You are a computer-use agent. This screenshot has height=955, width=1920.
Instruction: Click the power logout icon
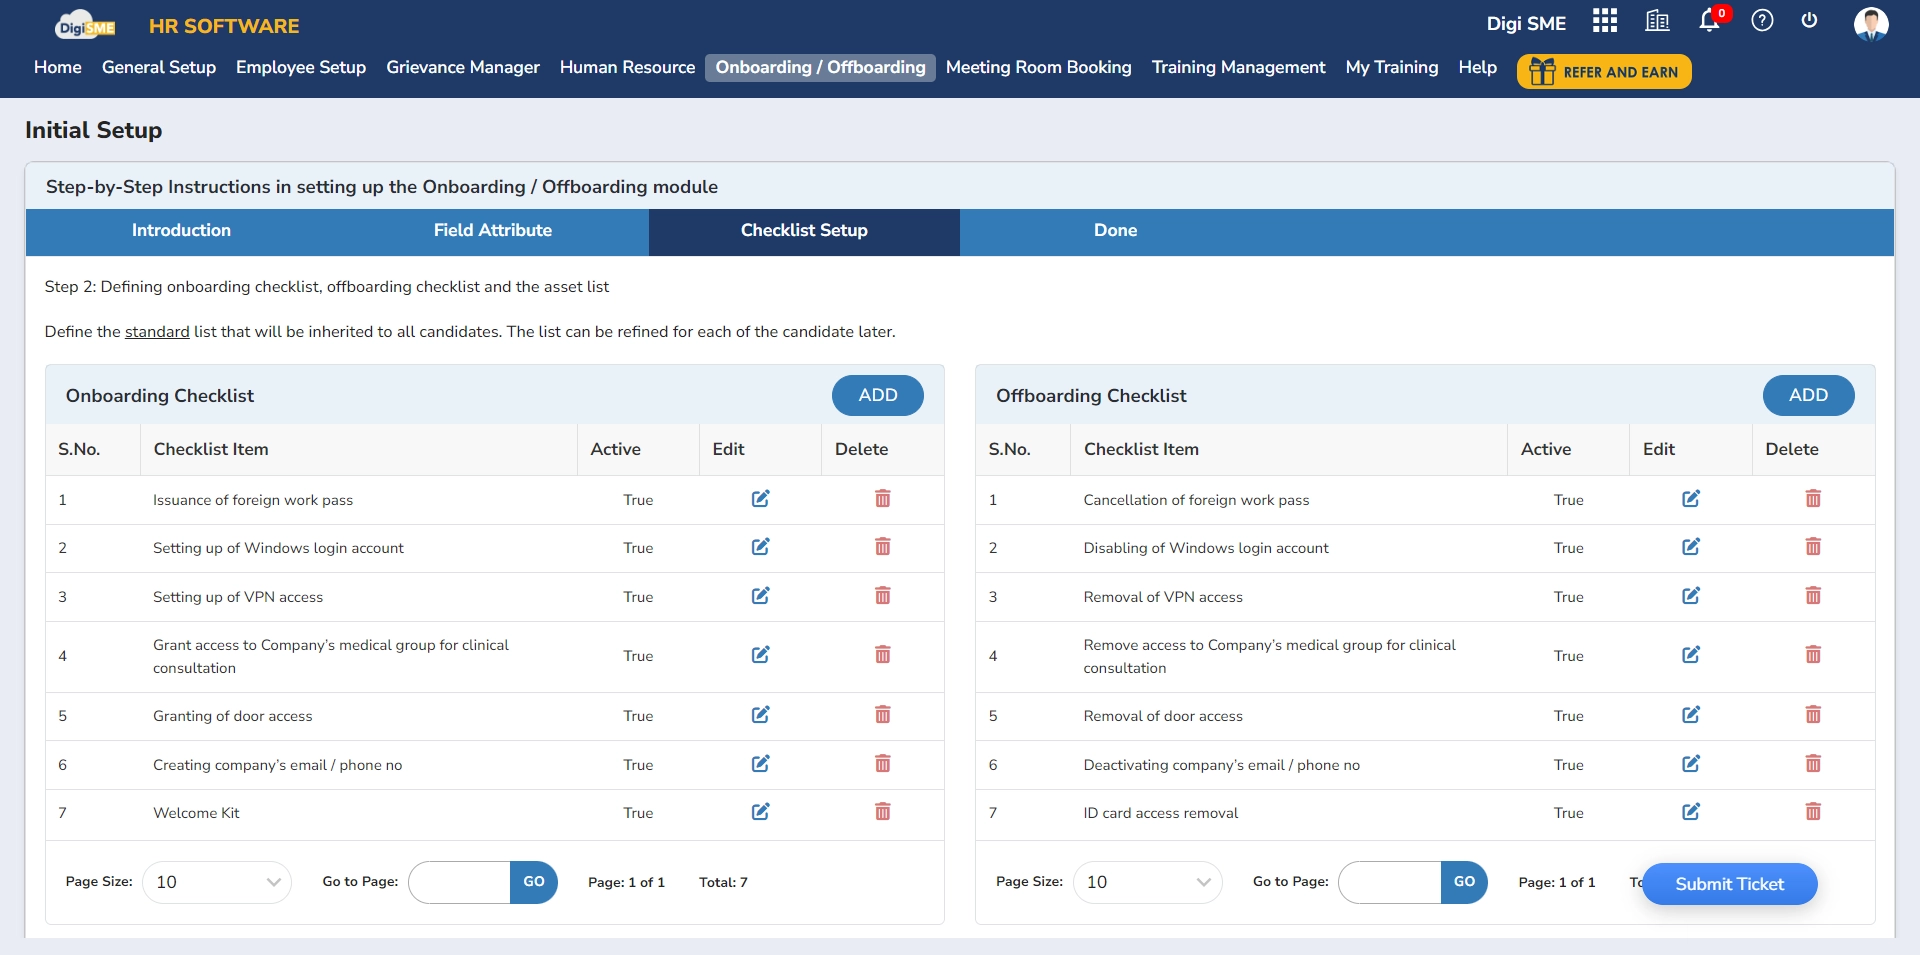1809,21
